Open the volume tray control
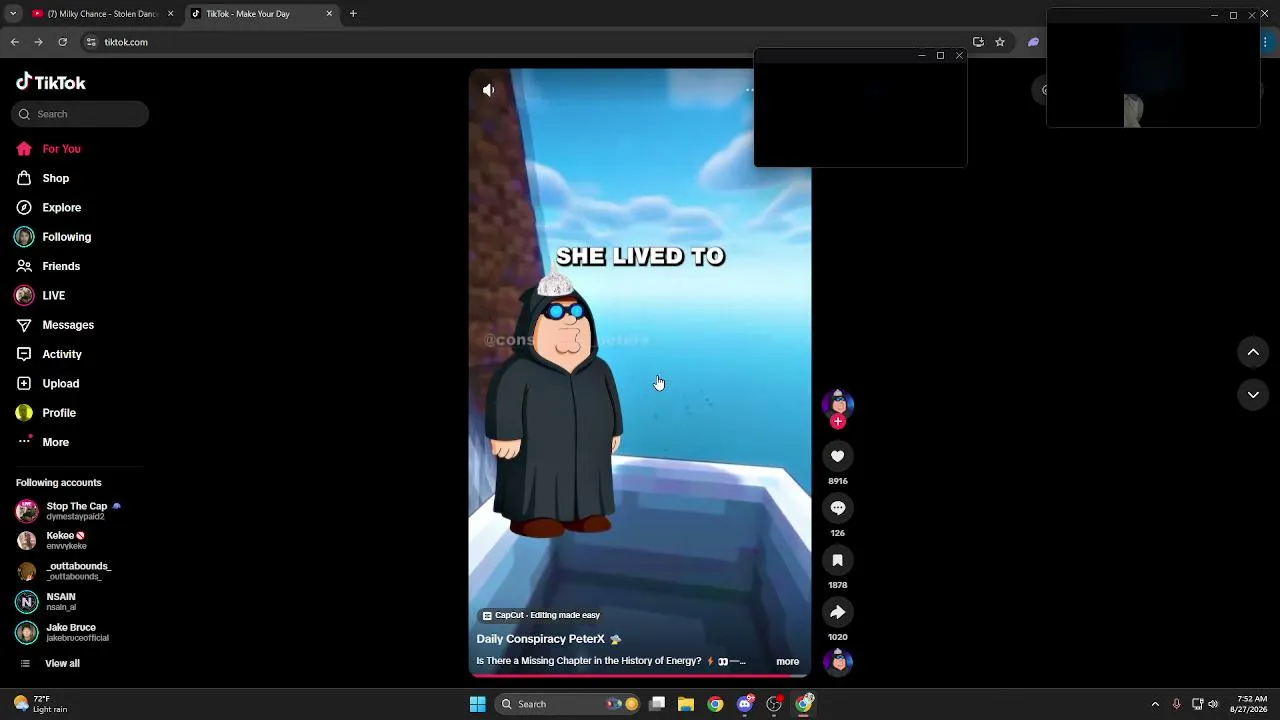Screen dimensions: 1280x720 (x=1213, y=704)
